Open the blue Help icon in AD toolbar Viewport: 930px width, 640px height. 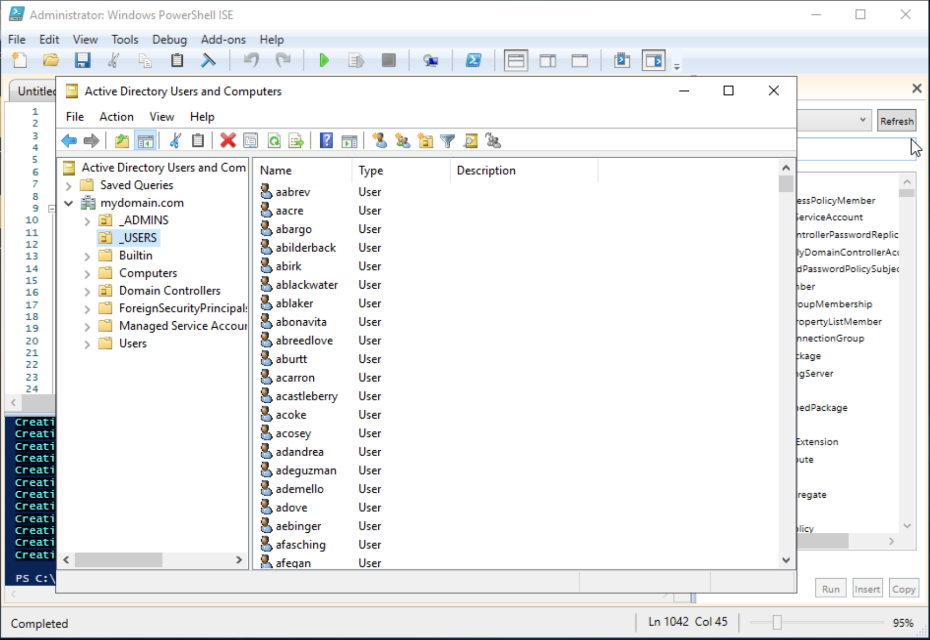pyautogui.click(x=326, y=141)
